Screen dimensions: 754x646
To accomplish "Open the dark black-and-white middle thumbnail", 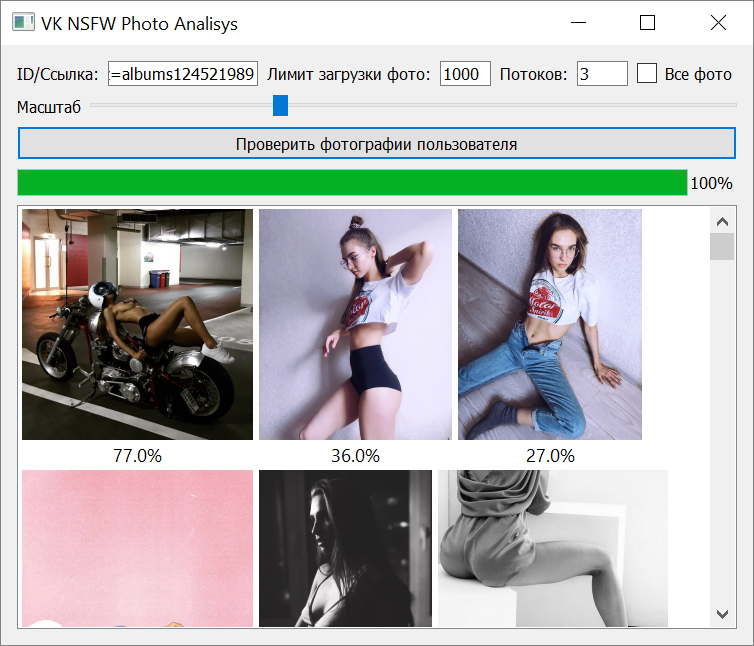I will (345, 548).
